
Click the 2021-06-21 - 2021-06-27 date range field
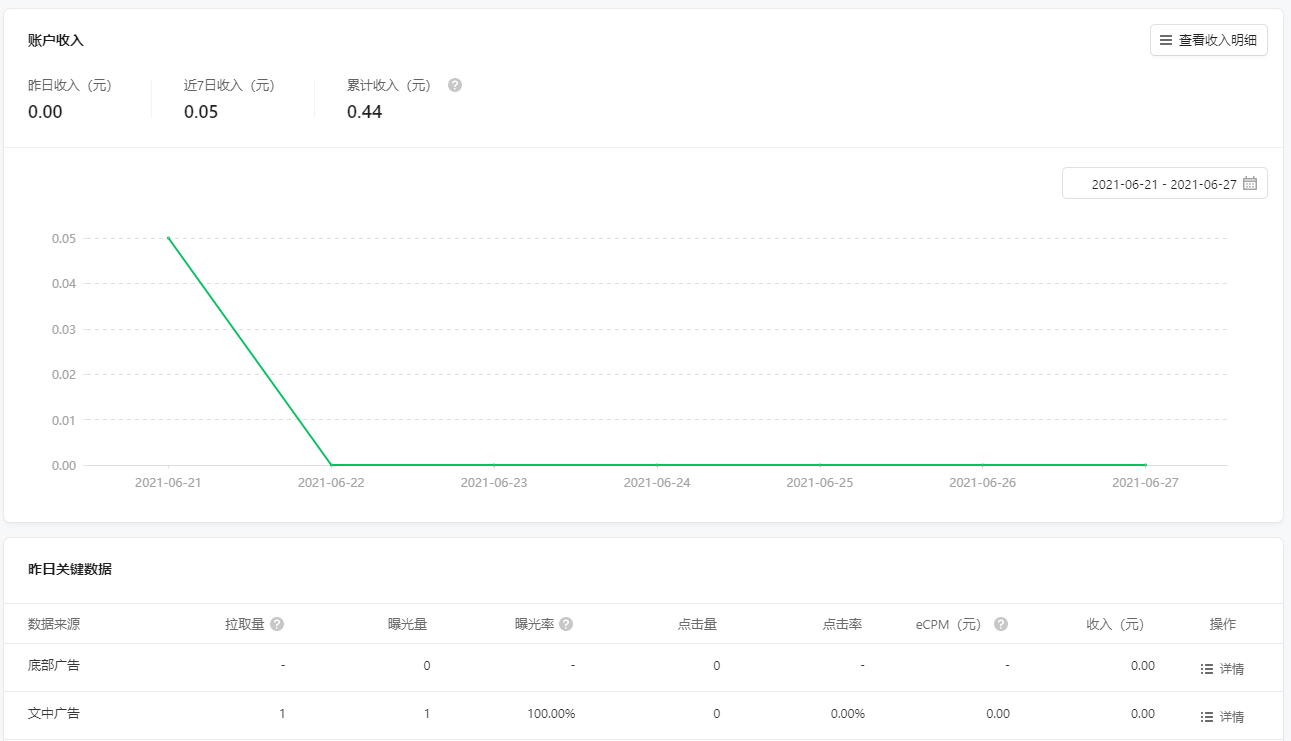point(1163,184)
